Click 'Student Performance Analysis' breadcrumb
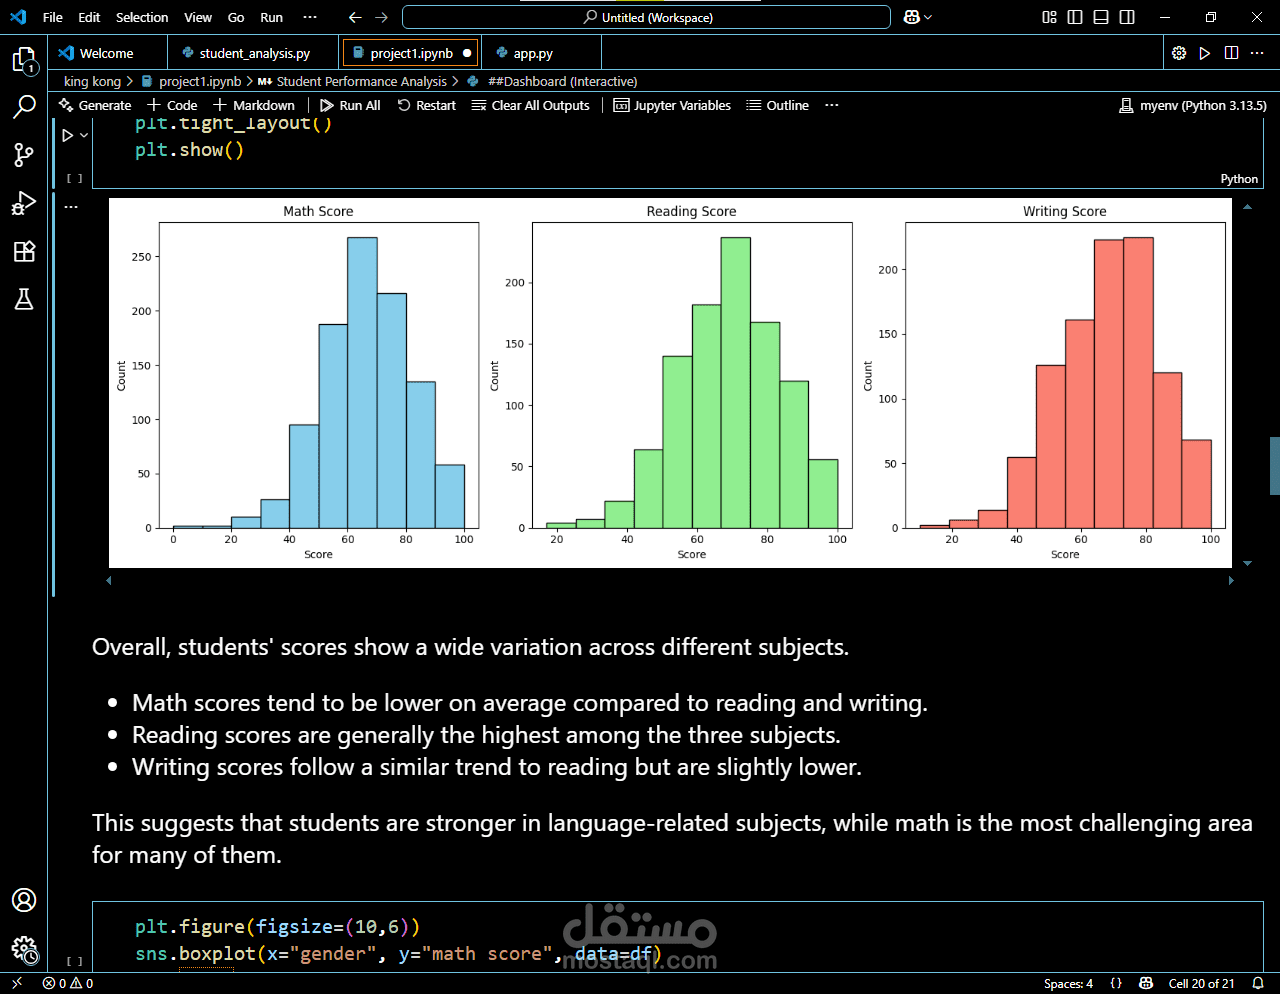 pos(361,81)
